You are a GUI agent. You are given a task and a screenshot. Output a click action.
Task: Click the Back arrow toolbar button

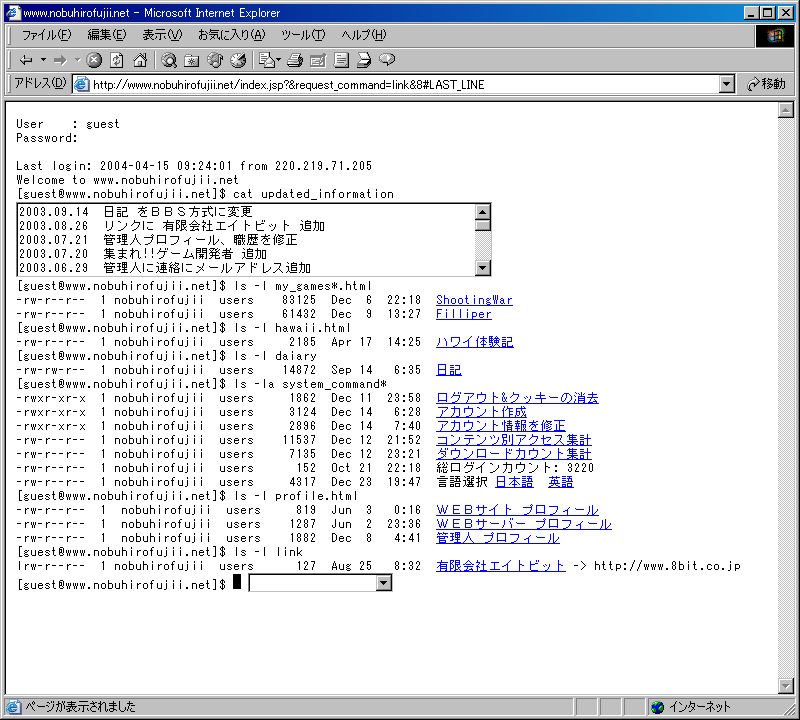tap(26, 60)
